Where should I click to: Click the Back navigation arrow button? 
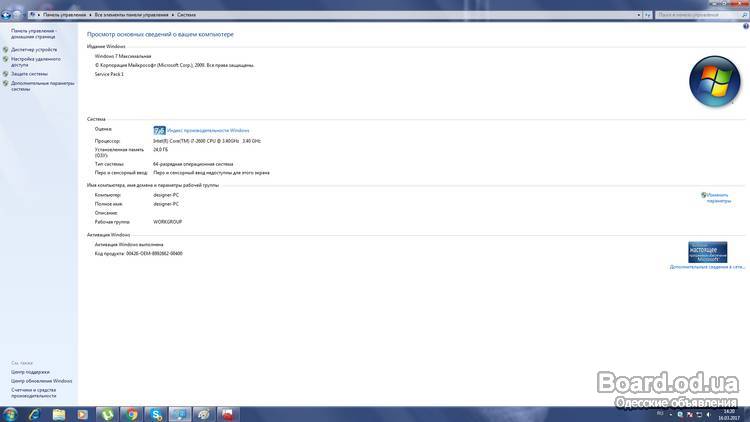click(6, 15)
